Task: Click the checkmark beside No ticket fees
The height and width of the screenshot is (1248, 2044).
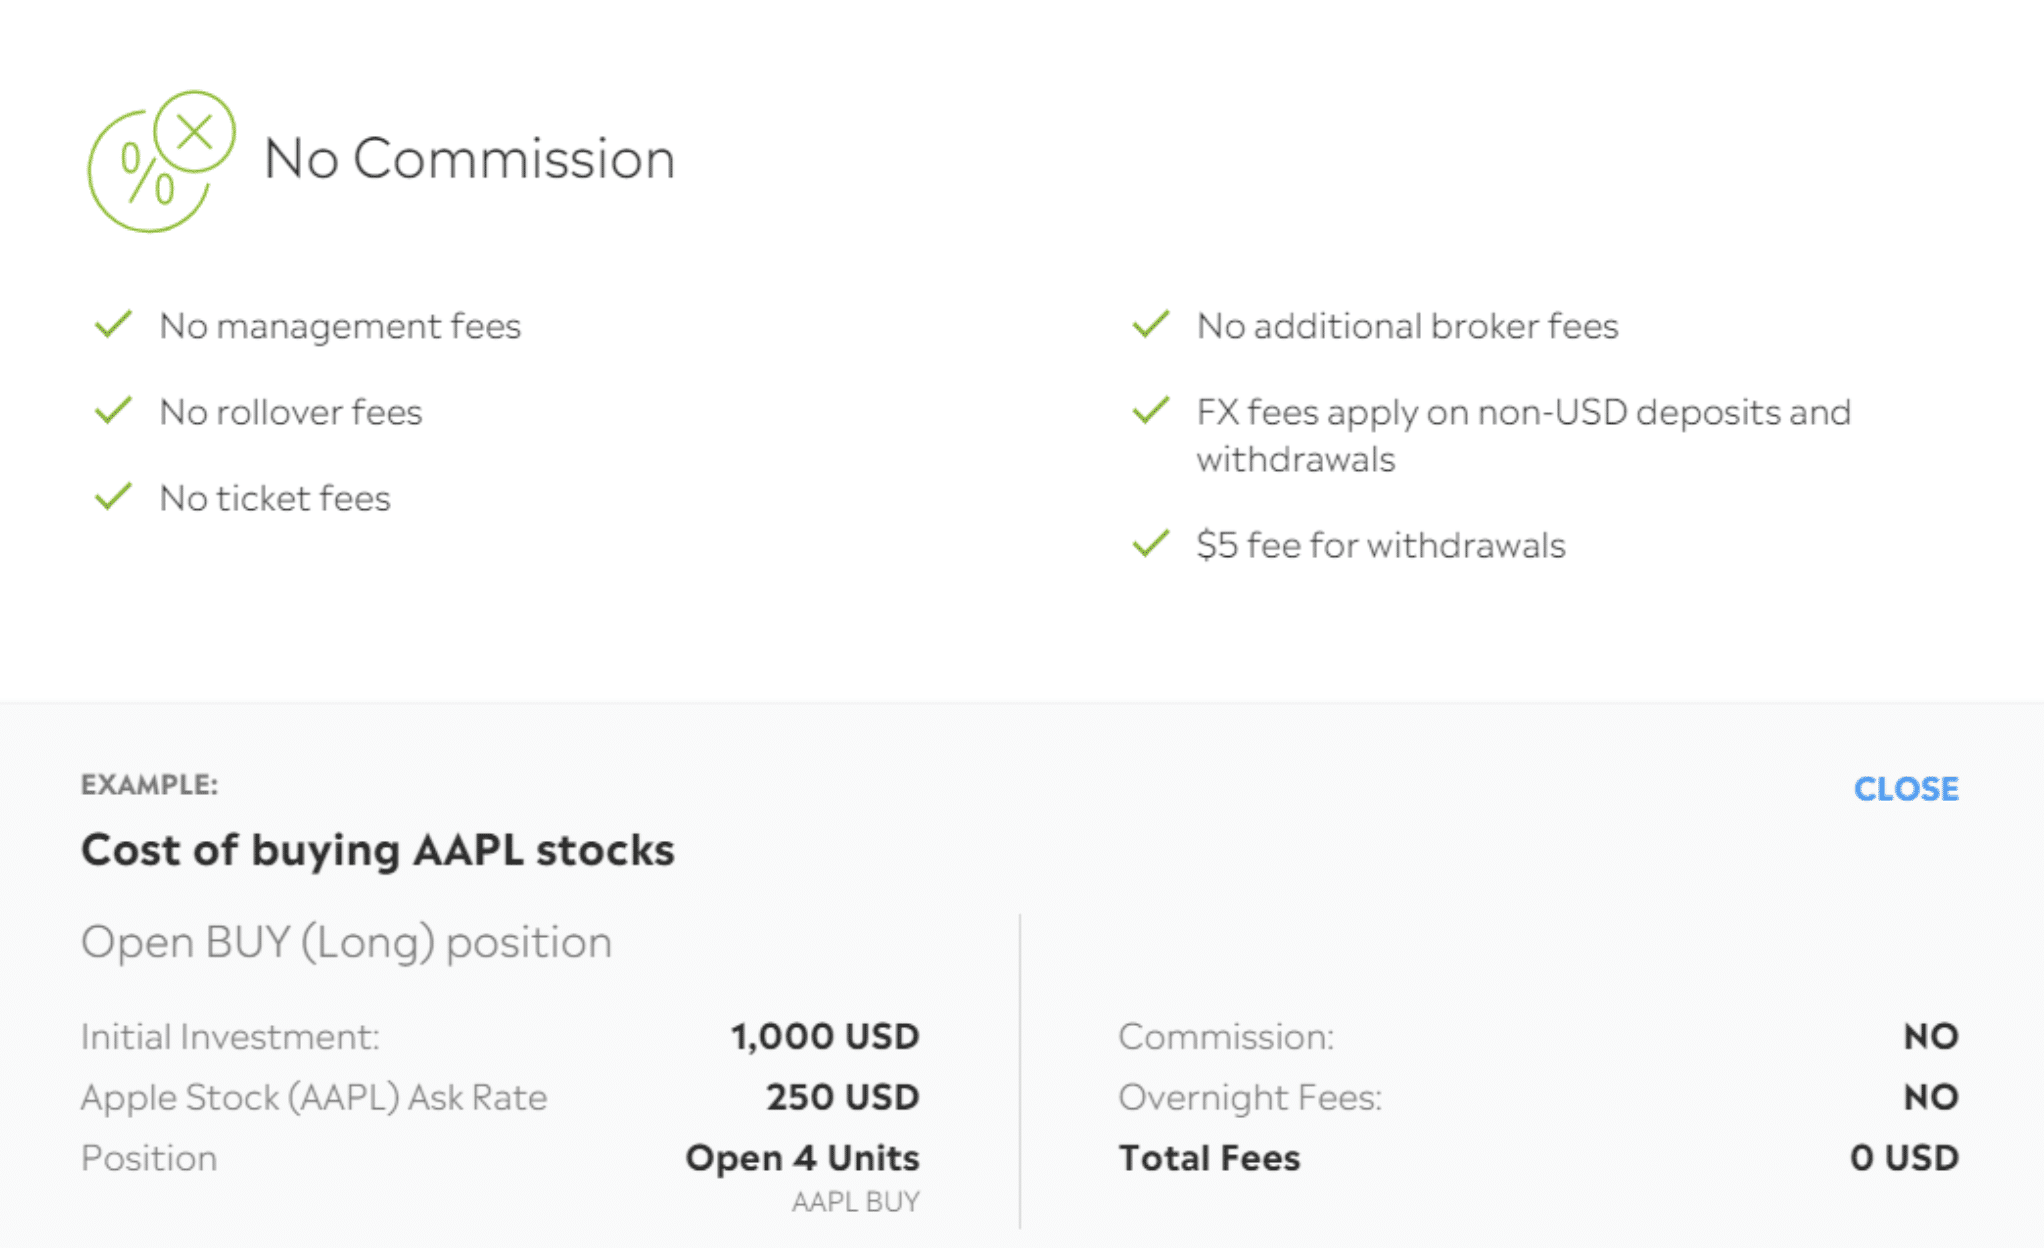Action: (x=114, y=496)
